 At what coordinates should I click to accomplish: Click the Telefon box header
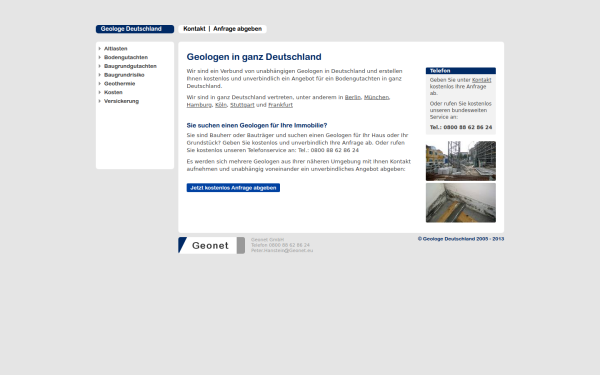(x=461, y=71)
